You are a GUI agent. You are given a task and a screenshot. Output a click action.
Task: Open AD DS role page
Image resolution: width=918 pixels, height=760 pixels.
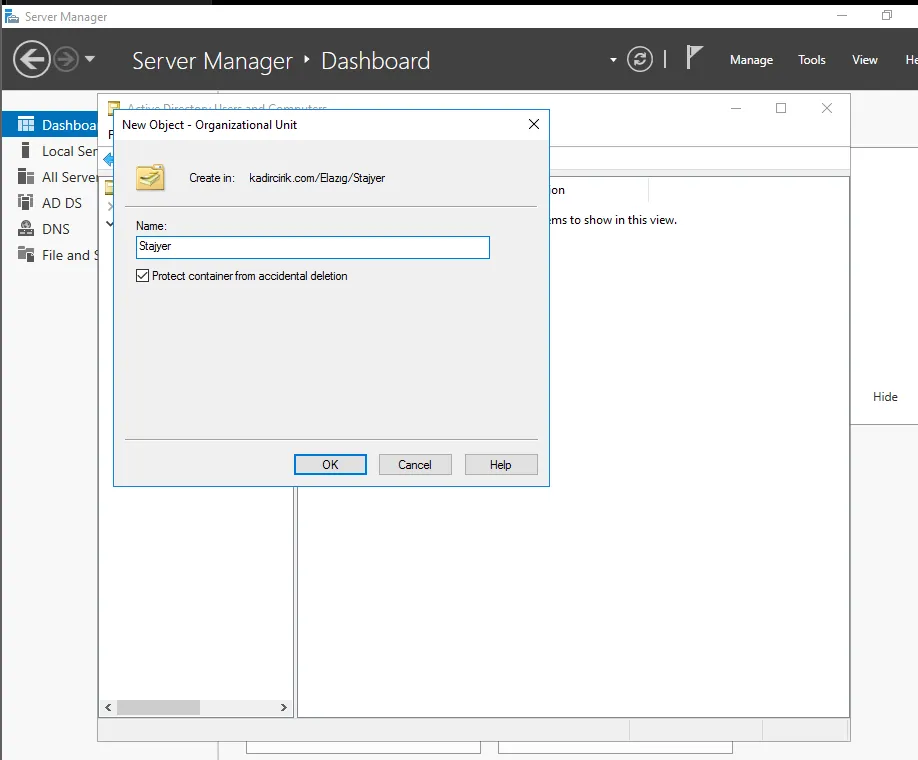pyautogui.click(x=50, y=203)
